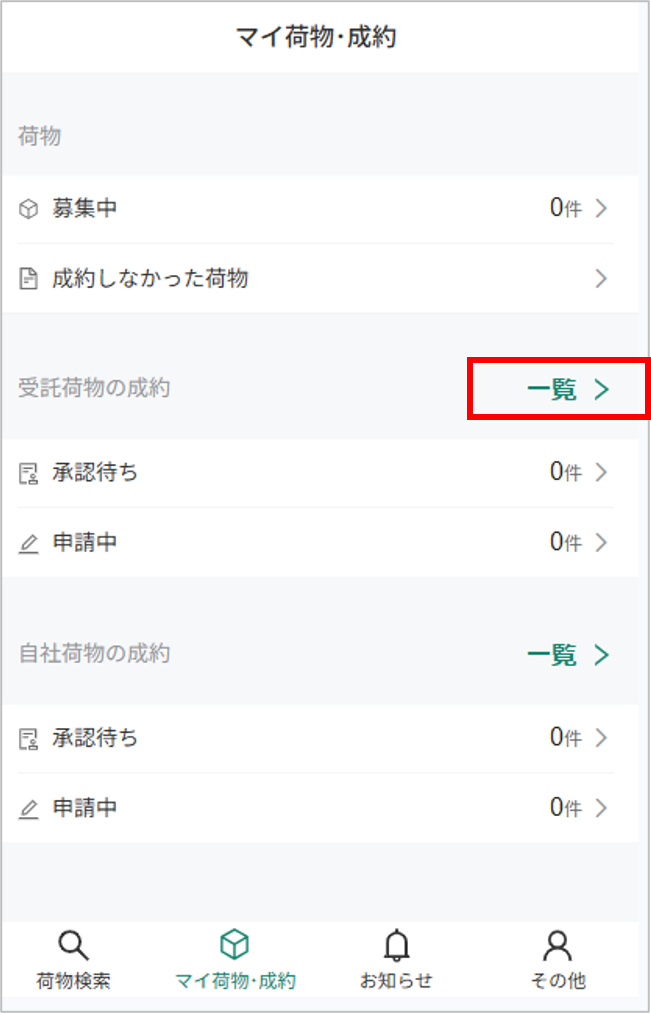Click document icon beside 成約しなかった荷物
This screenshot has height=1013, width=651.
[28, 280]
